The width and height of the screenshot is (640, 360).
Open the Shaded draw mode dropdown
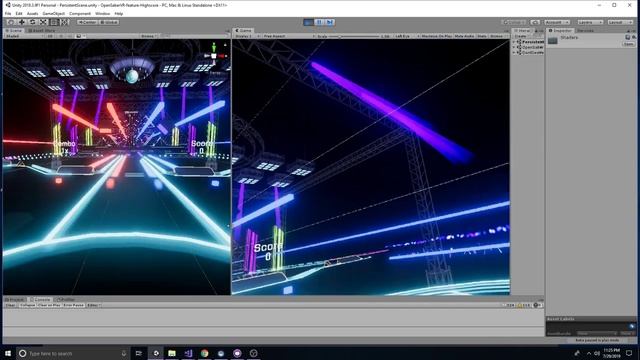pos(23,36)
